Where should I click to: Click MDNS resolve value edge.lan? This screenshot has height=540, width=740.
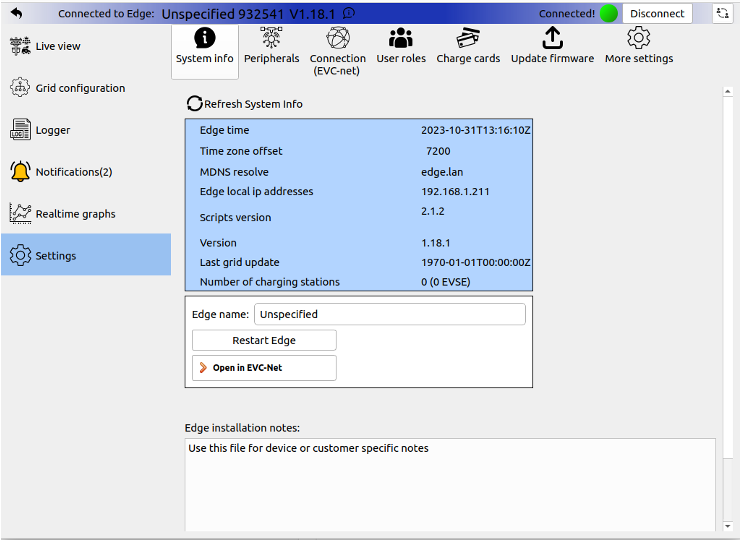pos(442,172)
